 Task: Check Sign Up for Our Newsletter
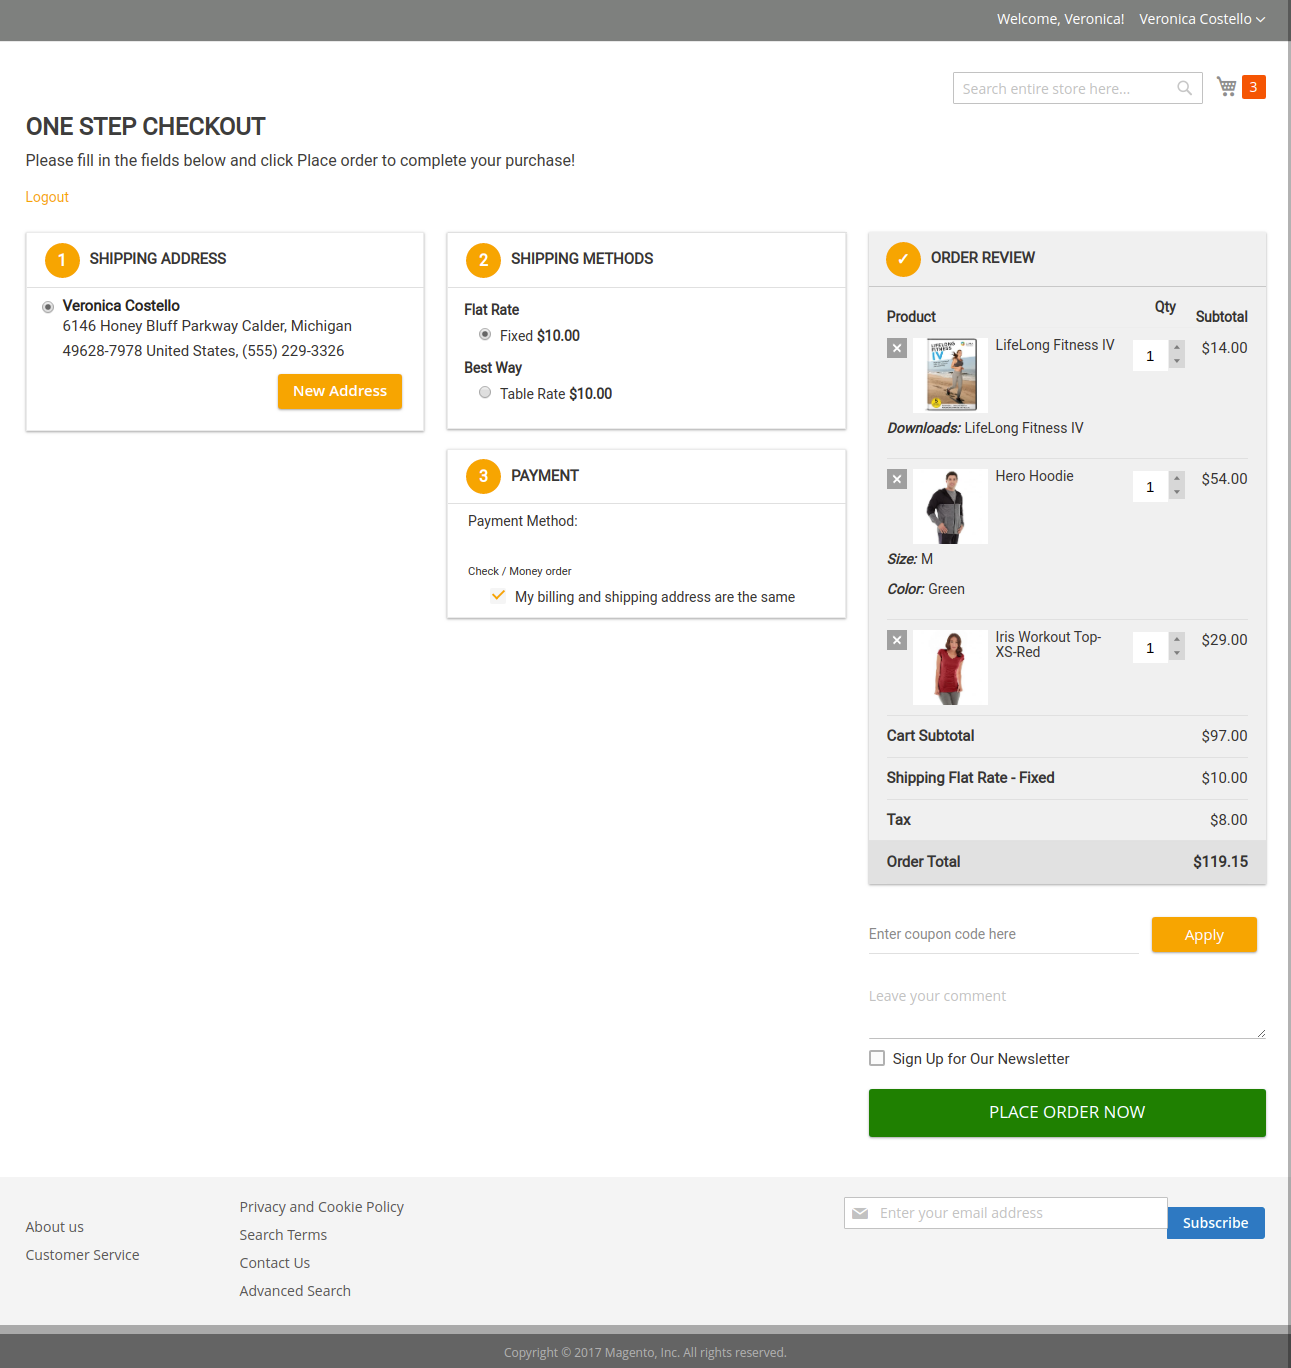click(877, 1058)
